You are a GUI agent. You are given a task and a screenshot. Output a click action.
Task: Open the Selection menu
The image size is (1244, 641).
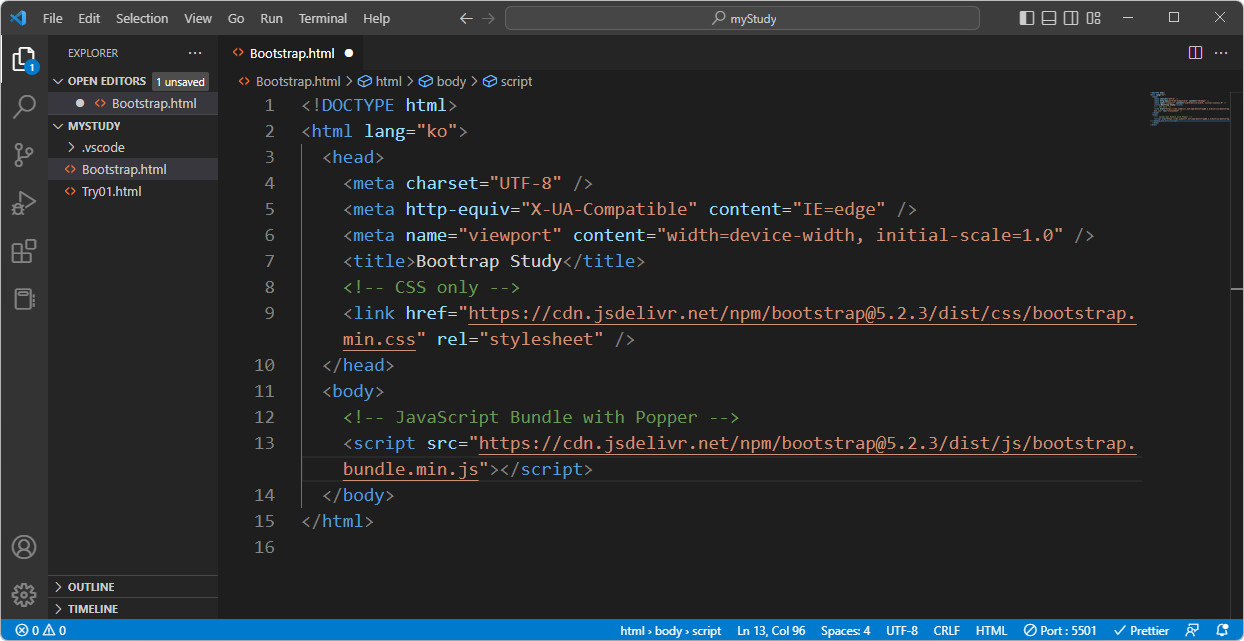click(x=142, y=18)
